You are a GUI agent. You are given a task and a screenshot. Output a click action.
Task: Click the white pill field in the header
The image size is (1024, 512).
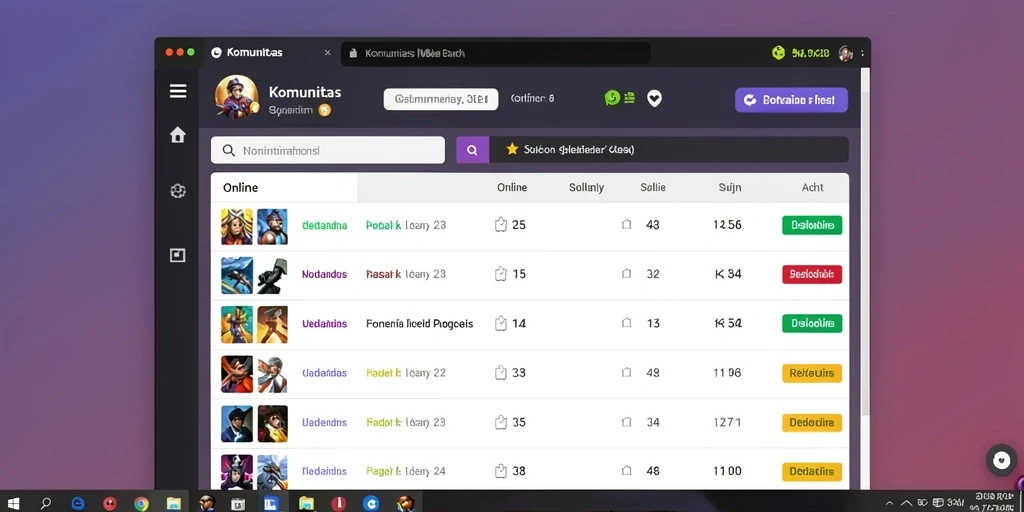pos(441,99)
